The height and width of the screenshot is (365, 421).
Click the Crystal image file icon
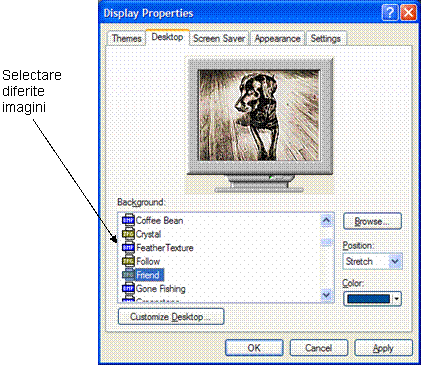pyautogui.click(x=128, y=234)
